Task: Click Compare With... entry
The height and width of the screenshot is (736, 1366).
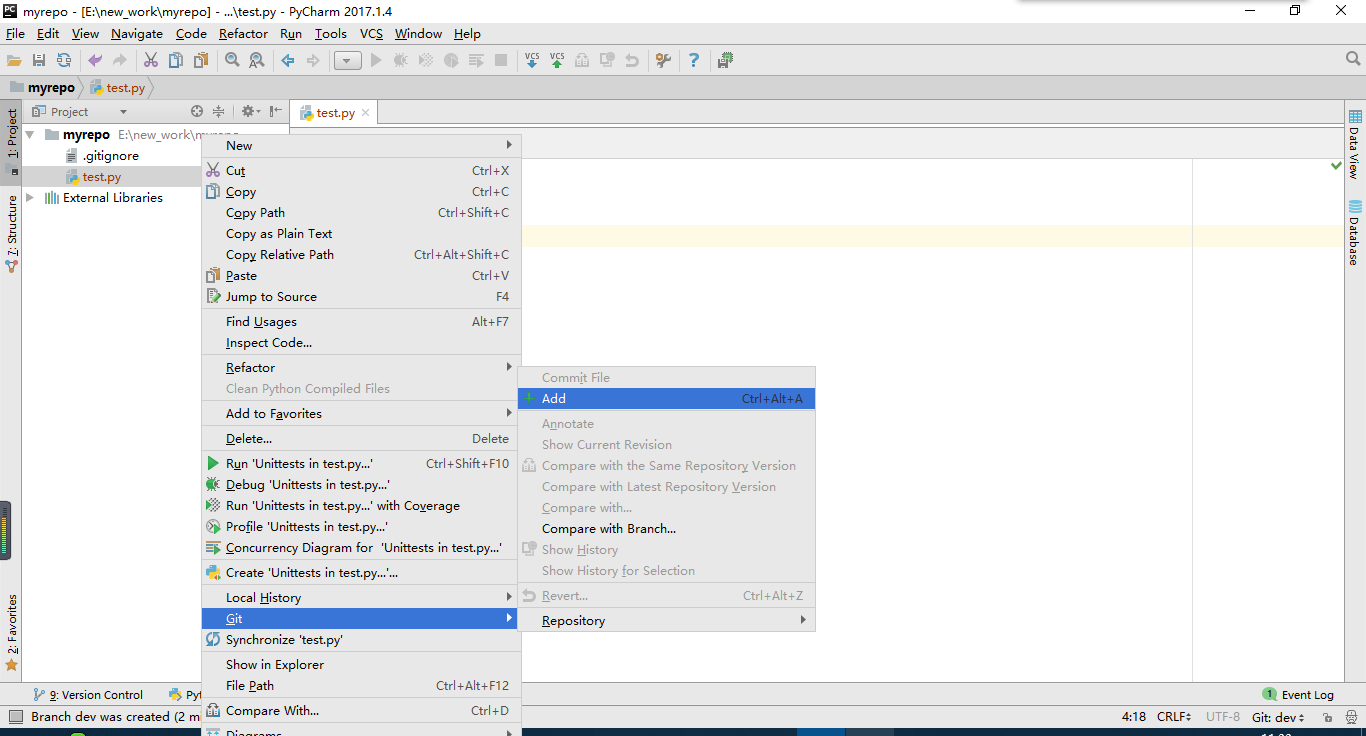Action: tap(361, 710)
